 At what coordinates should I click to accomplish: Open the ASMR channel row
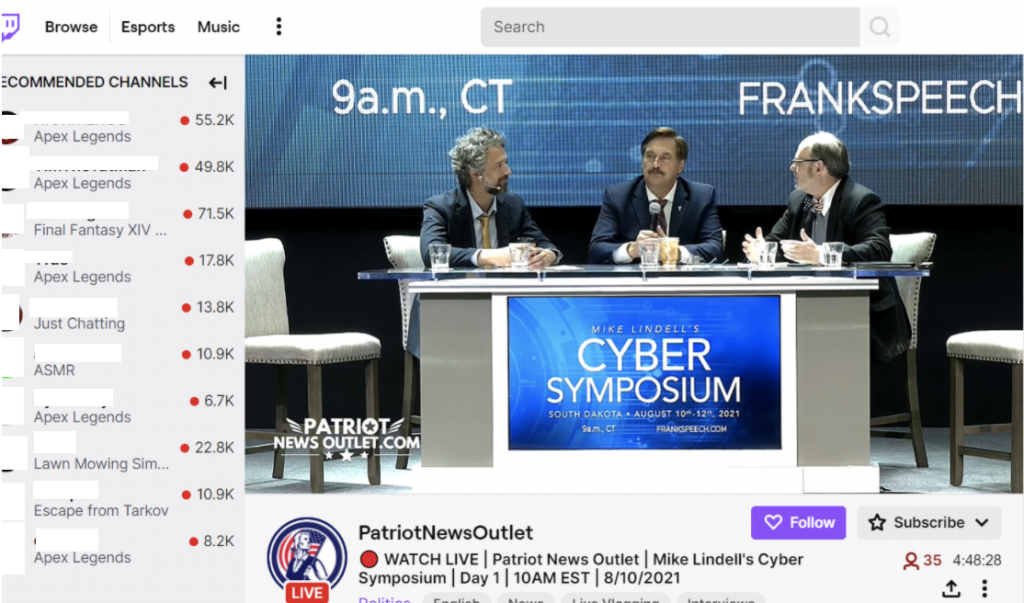point(121,361)
